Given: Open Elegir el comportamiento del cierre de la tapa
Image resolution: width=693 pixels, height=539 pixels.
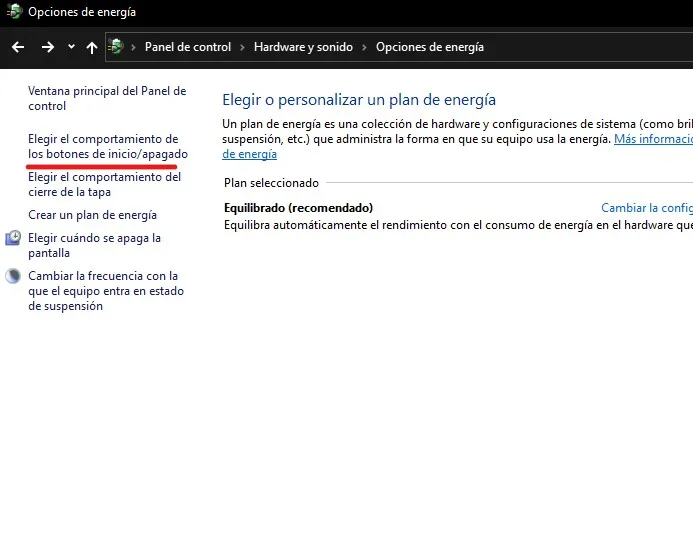Looking at the screenshot, I should point(104,184).
